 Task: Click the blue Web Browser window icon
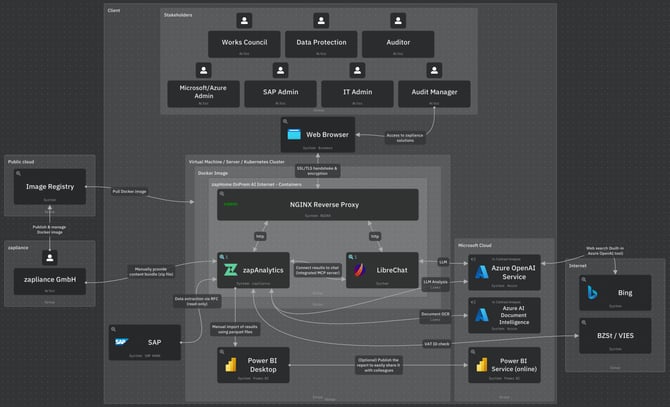294,135
